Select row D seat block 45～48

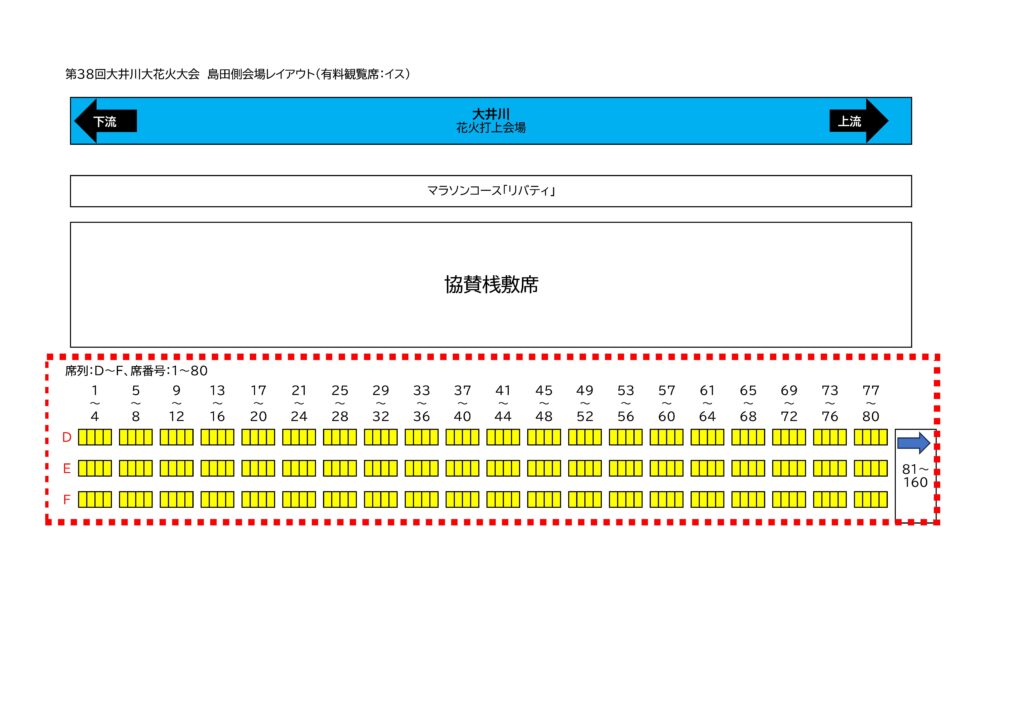click(544, 437)
